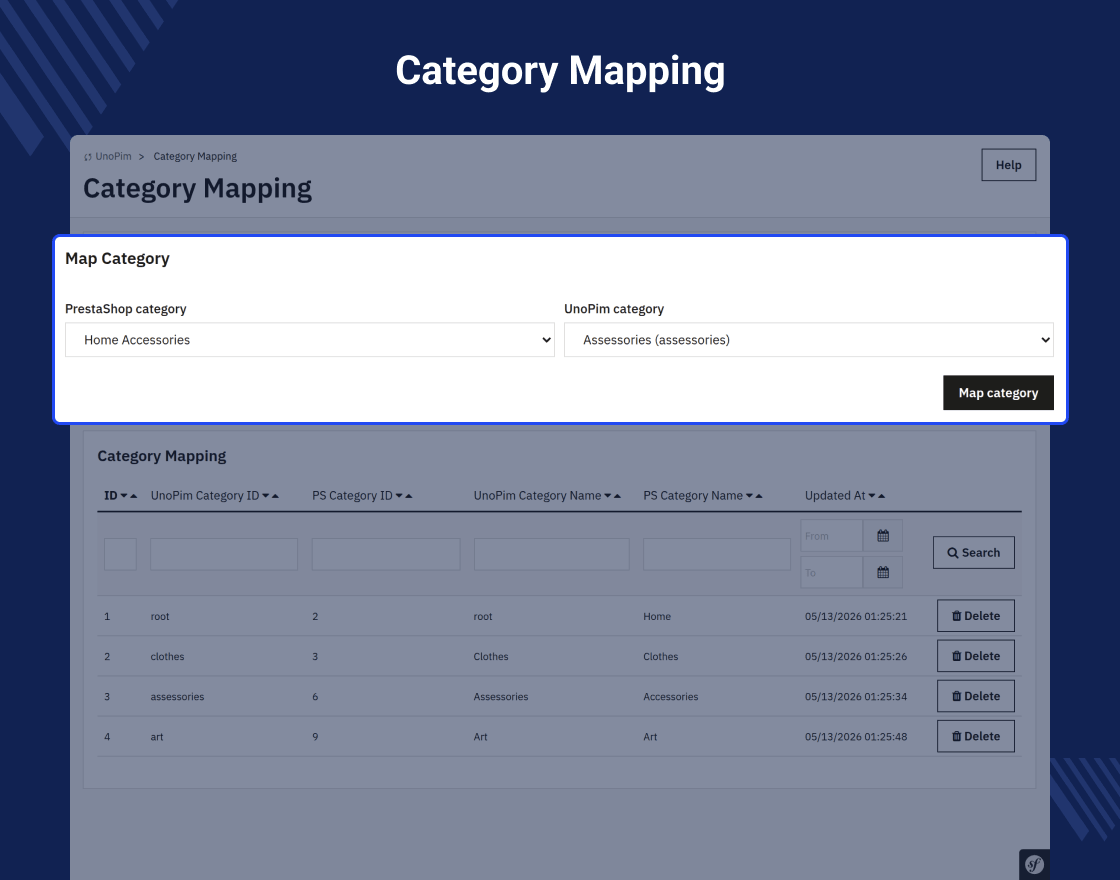This screenshot has width=1120, height=880.
Task: Click the Map category button
Action: [998, 393]
